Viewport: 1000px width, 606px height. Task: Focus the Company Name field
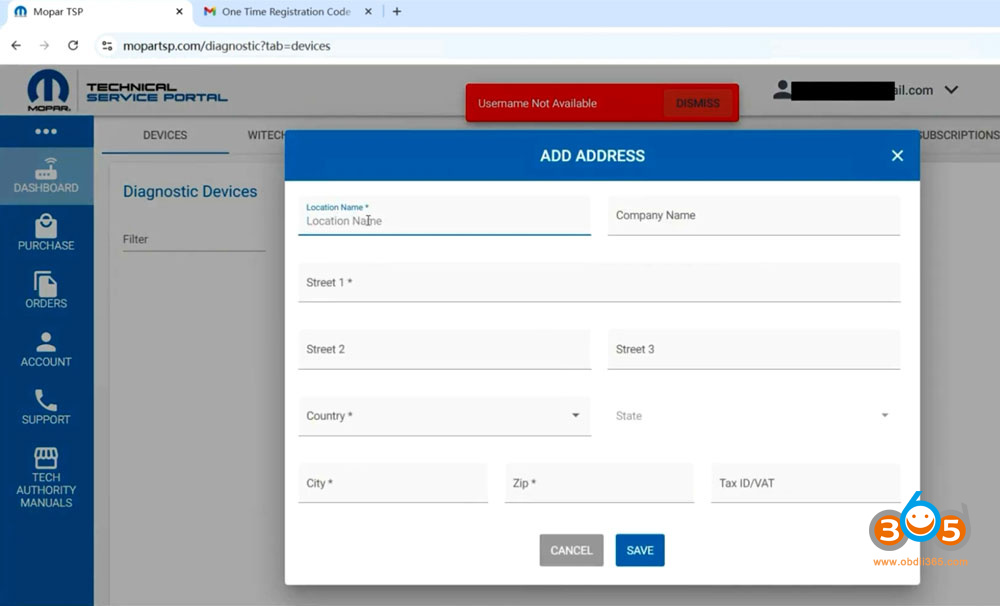coord(753,216)
